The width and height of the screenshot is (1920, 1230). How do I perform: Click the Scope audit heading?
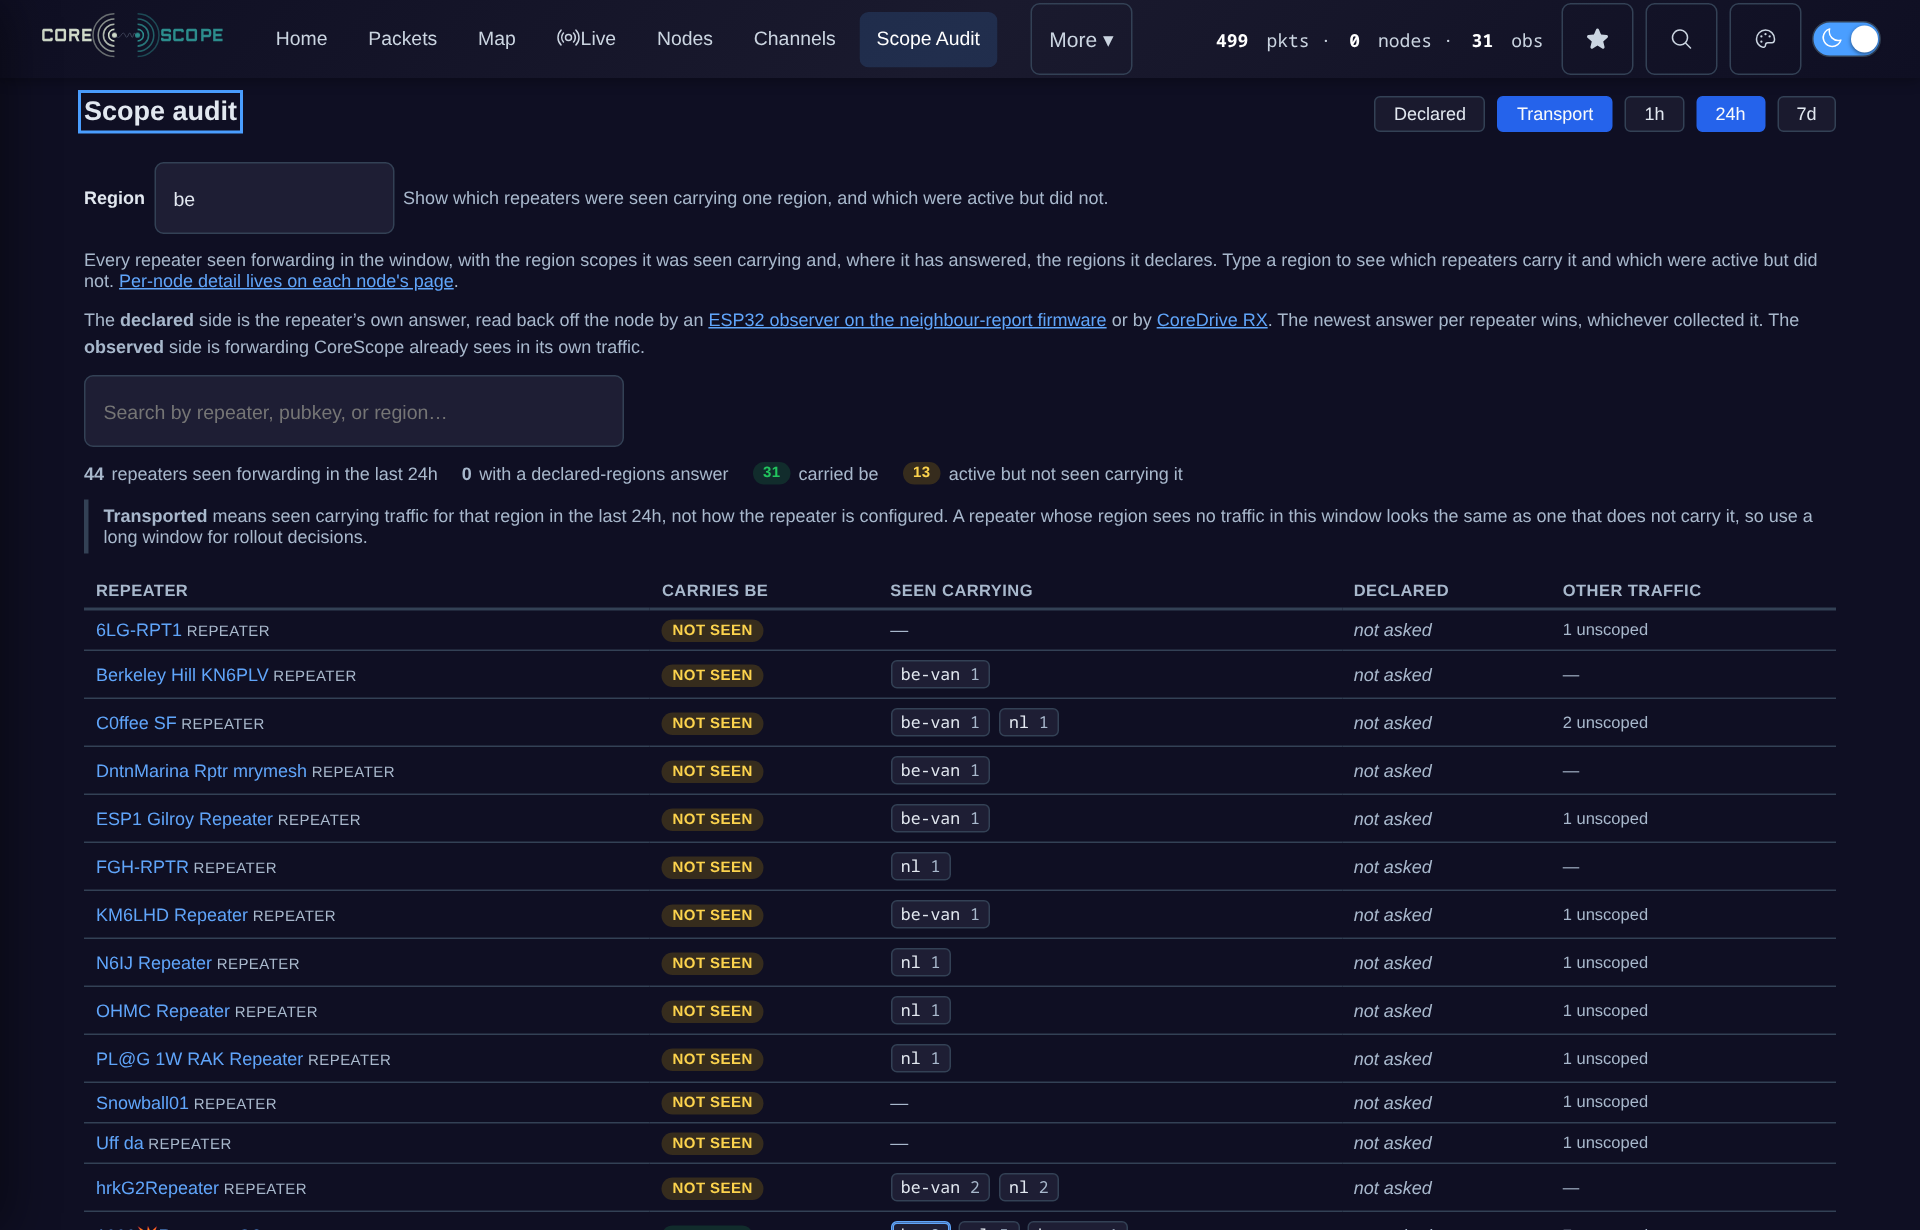160,111
